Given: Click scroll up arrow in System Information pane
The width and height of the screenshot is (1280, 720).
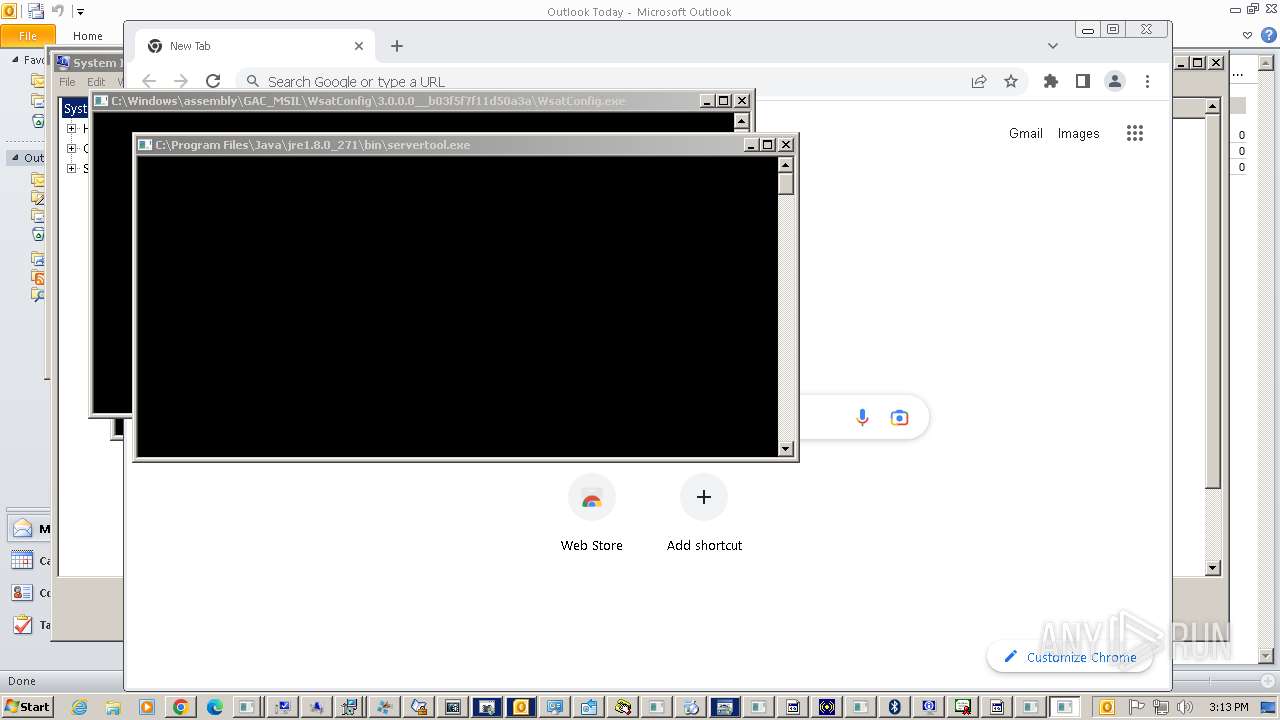Looking at the screenshot, I should pos(1213,106).
